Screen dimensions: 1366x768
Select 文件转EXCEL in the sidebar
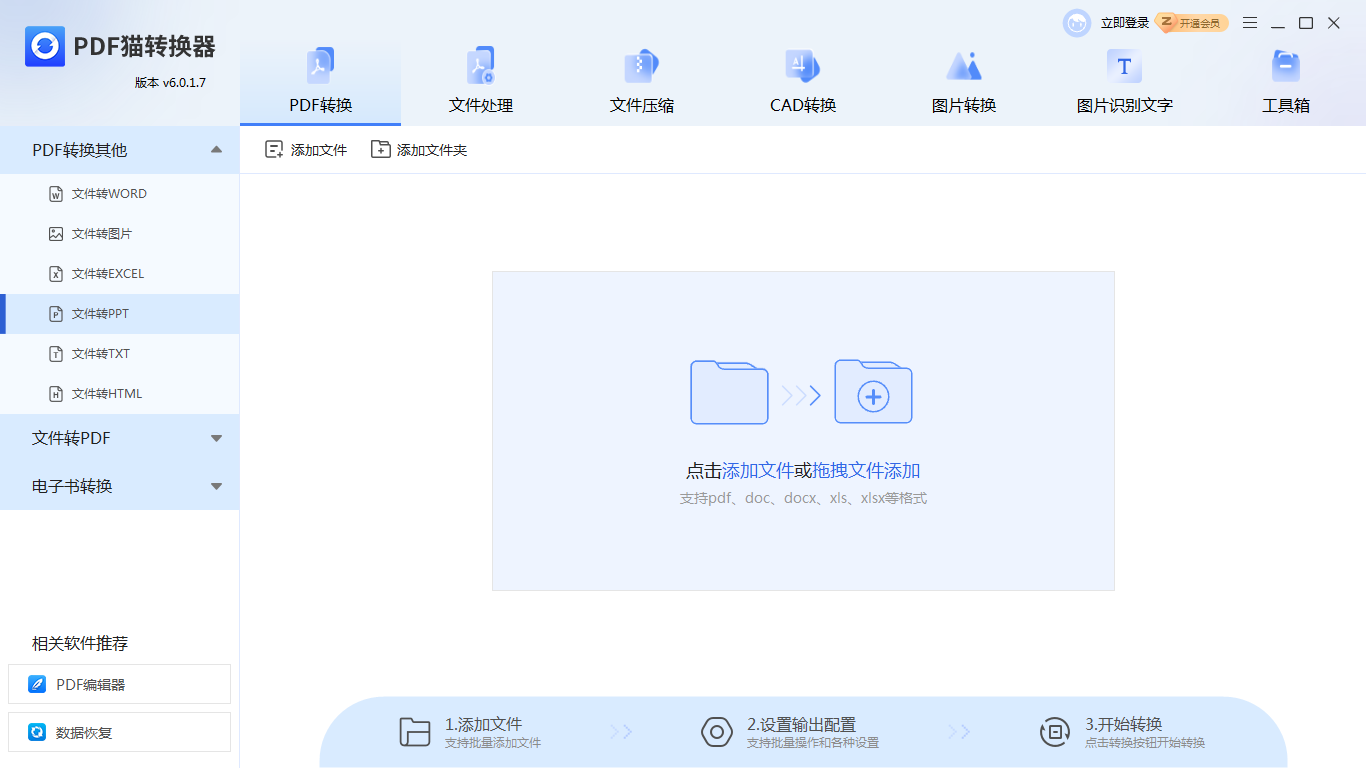click(119, 274)
